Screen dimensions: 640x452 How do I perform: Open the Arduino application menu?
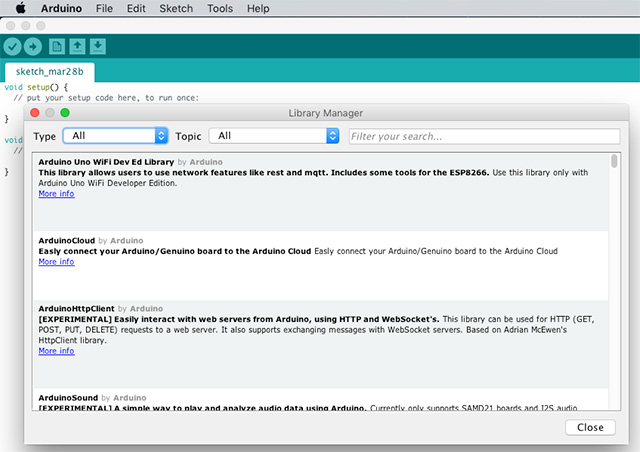61,8
